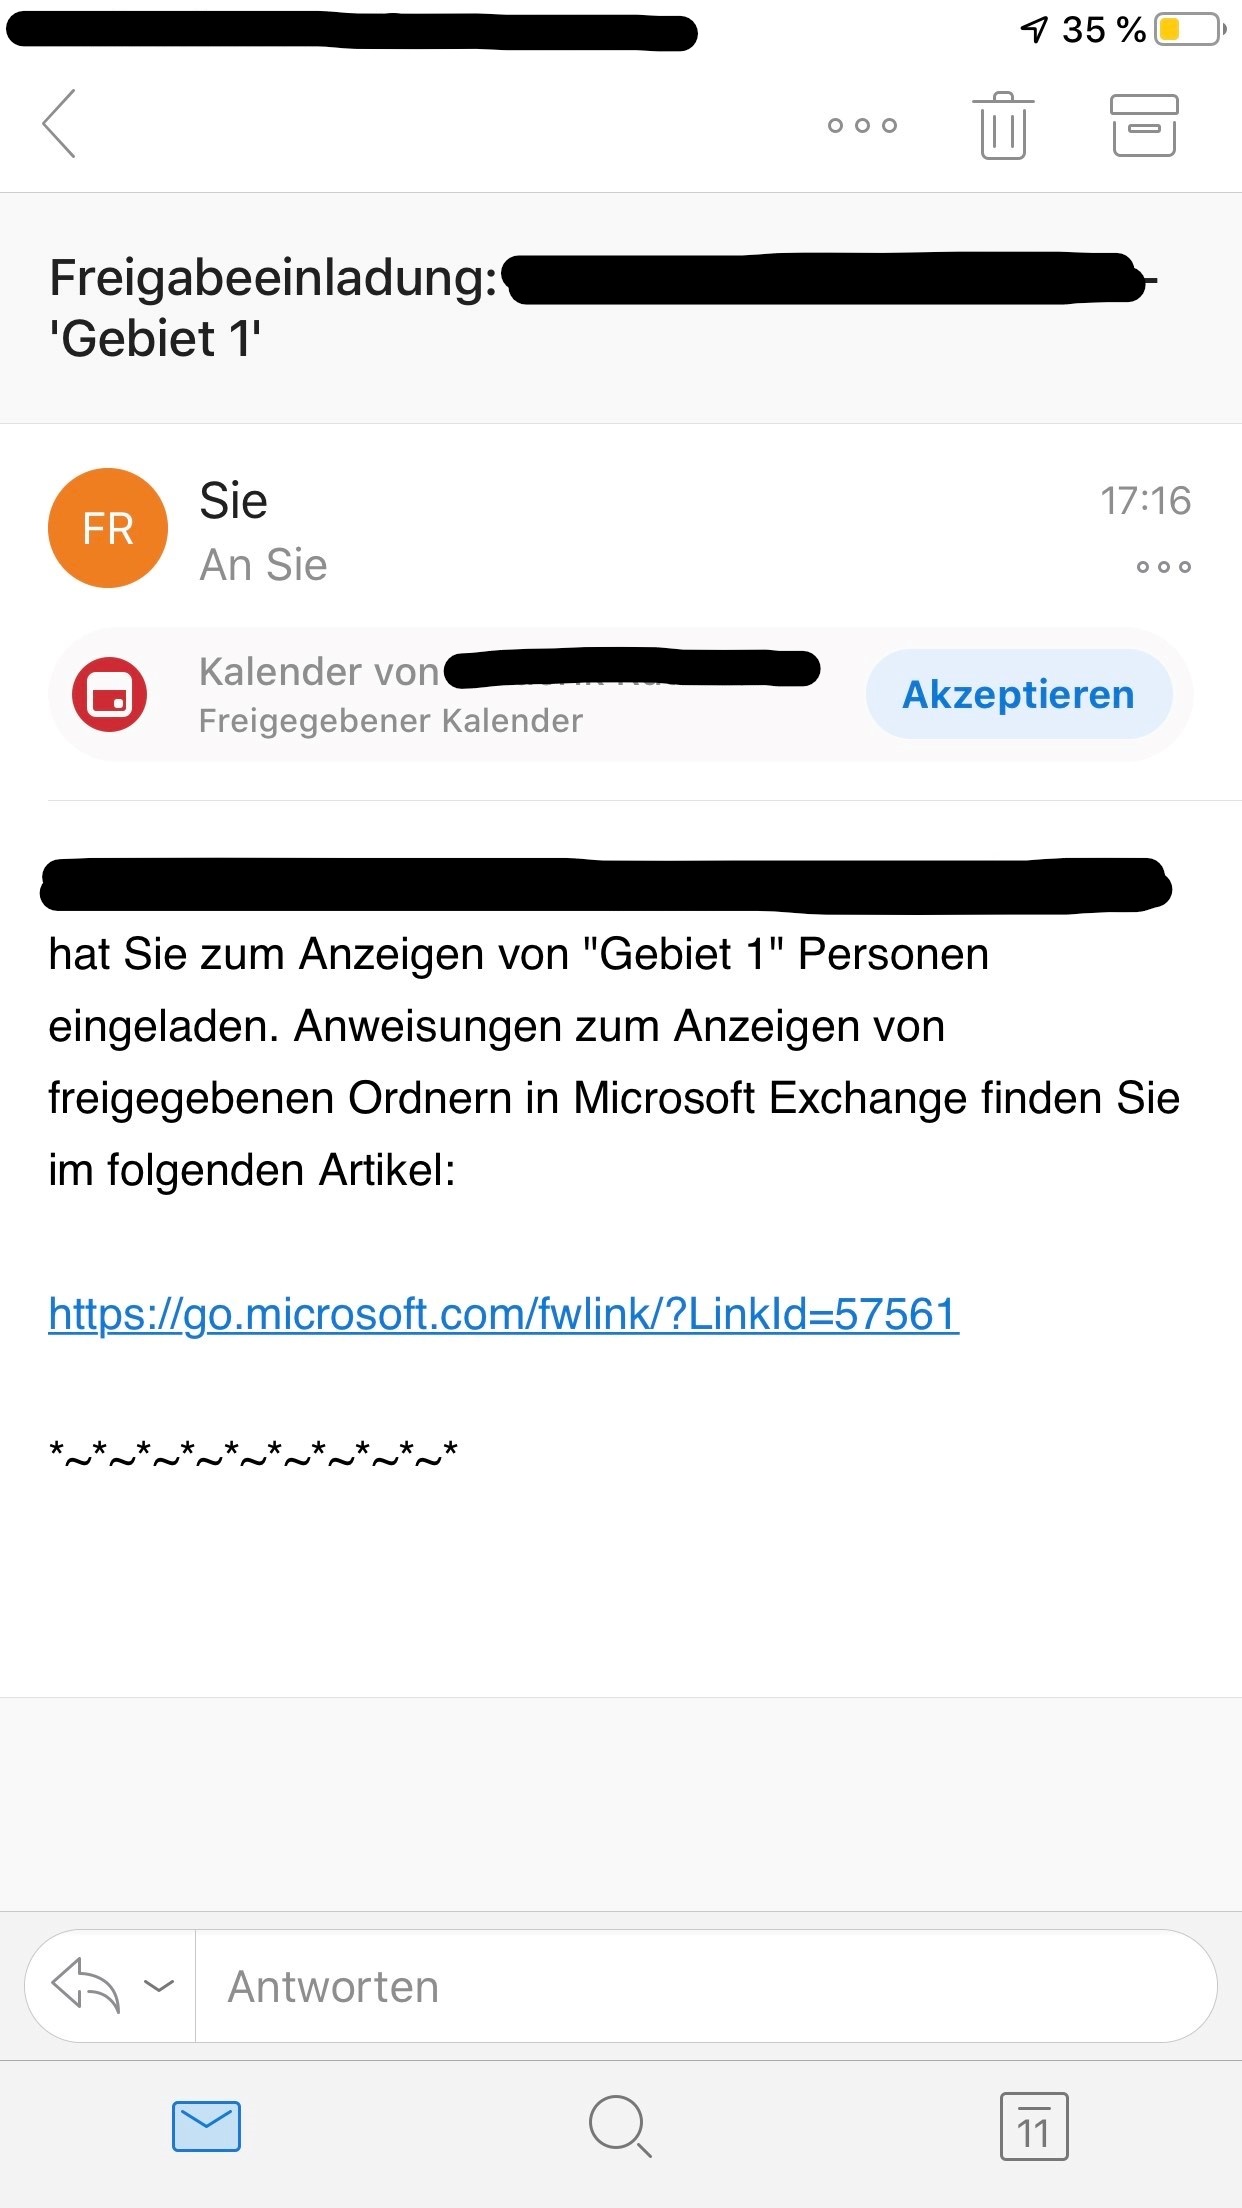This screenshot has height=2208, width=1242.
Task: Go back using the left chevron
Action: 59,124
